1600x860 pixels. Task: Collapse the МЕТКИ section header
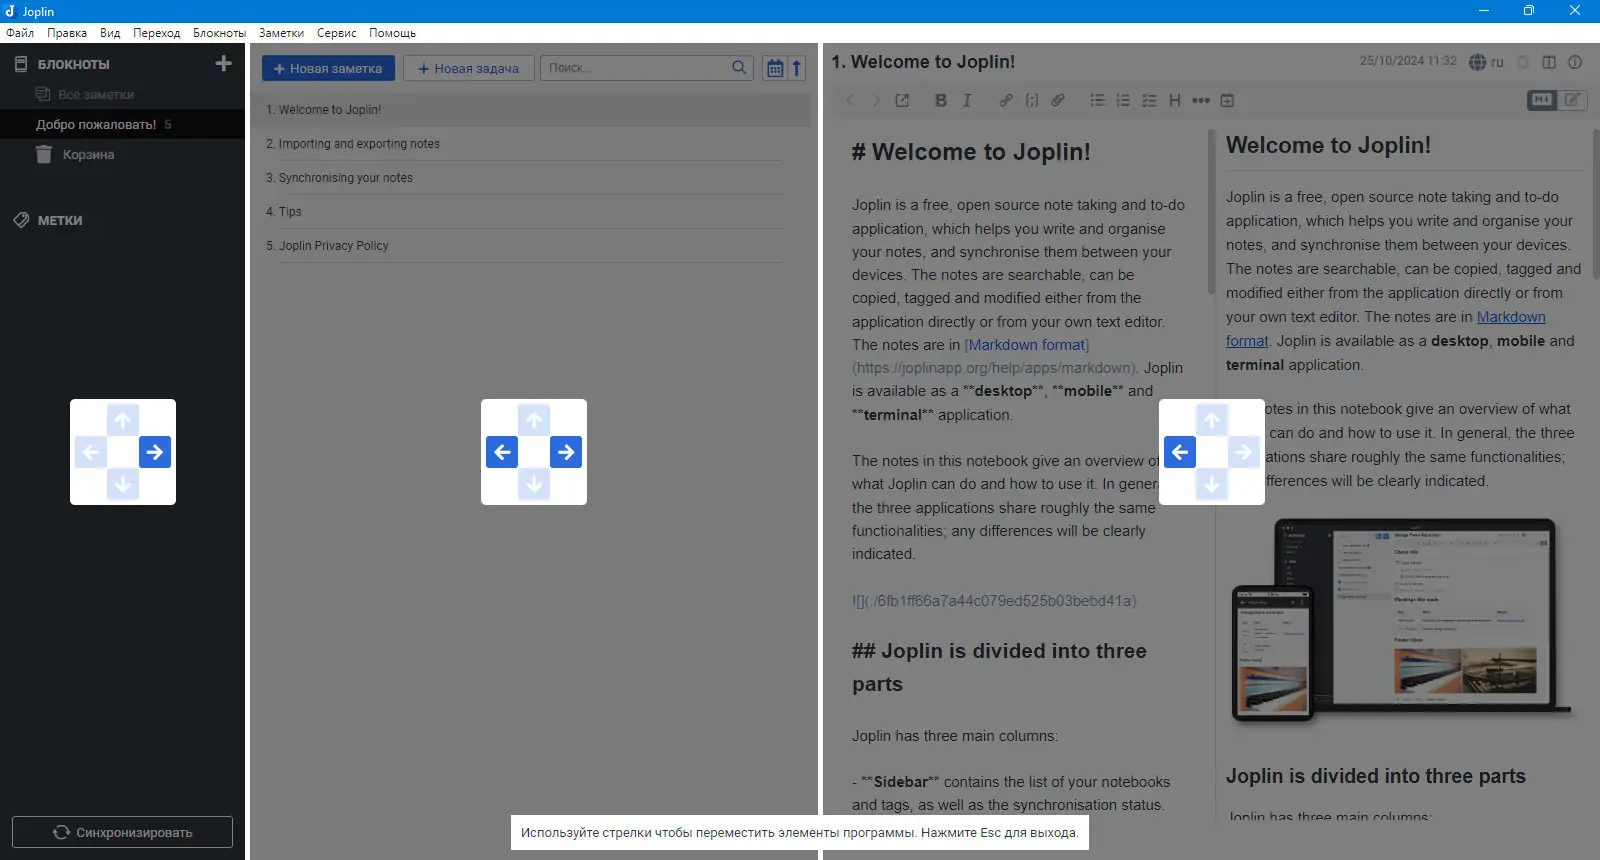click(x=60, y=220)
